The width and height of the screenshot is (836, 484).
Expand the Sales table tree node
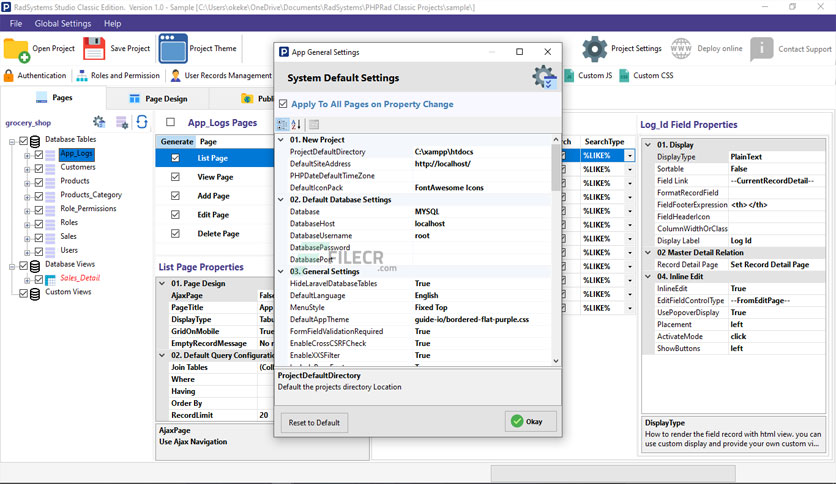coord(27,238)
